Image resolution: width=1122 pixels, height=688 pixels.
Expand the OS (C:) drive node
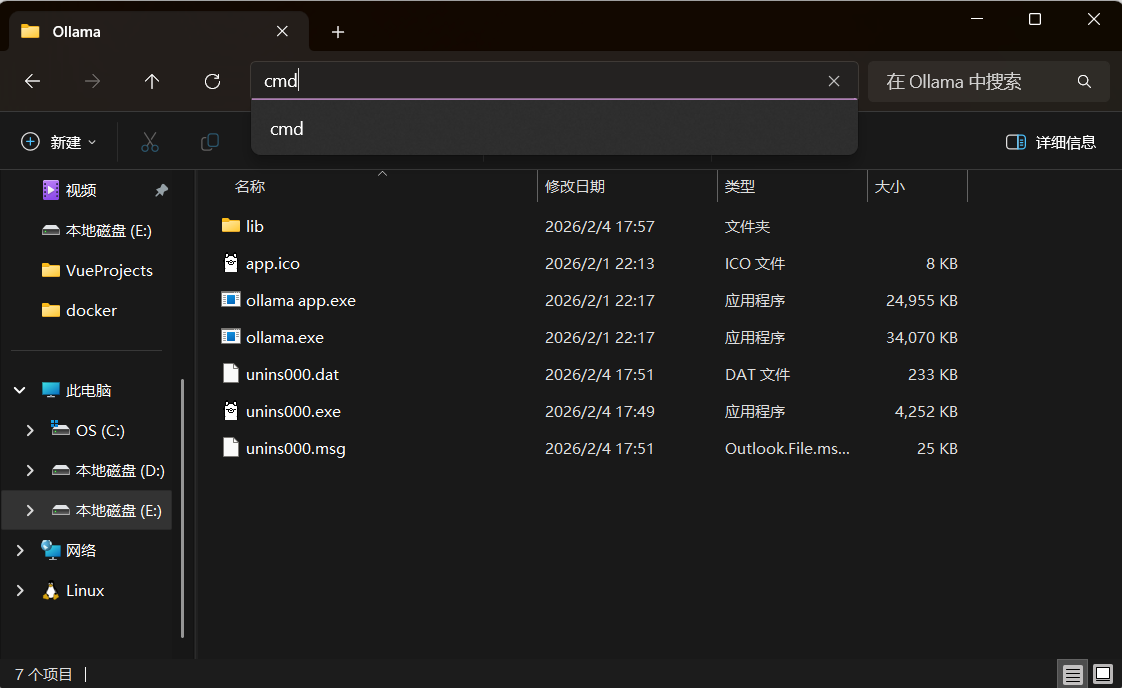point(30,430)
